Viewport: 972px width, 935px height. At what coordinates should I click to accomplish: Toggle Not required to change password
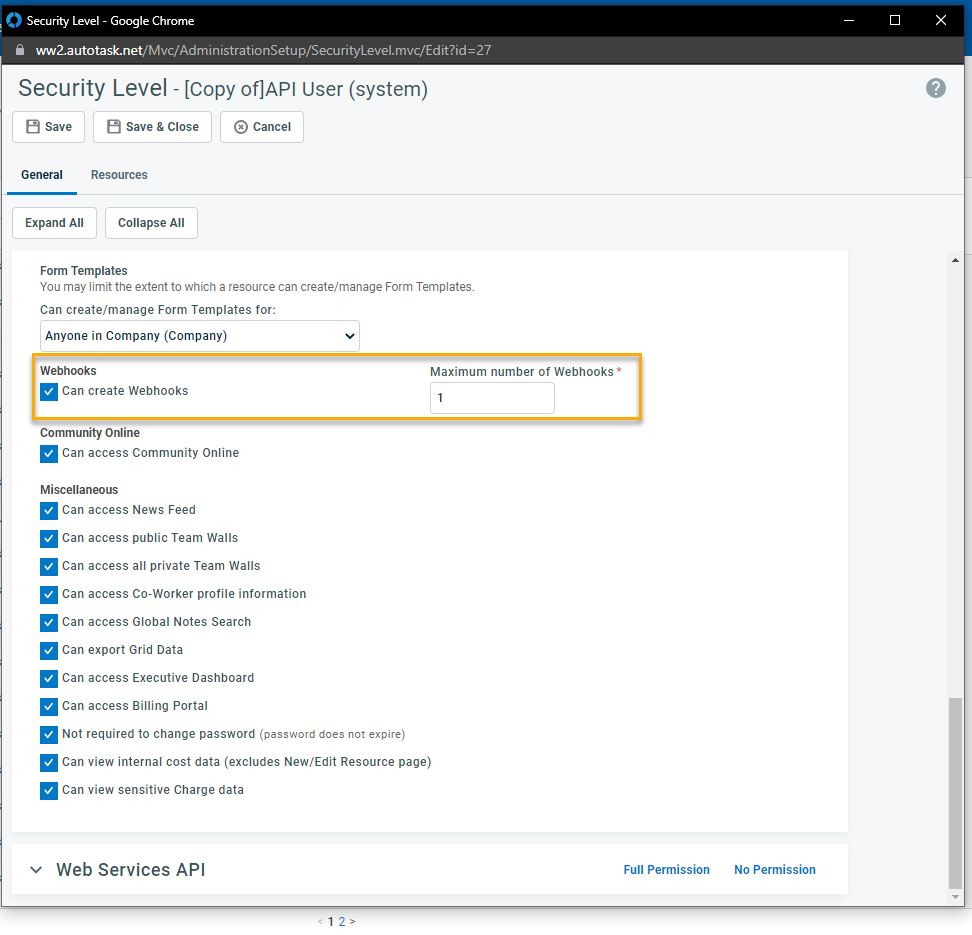click(x=49, y=735)
